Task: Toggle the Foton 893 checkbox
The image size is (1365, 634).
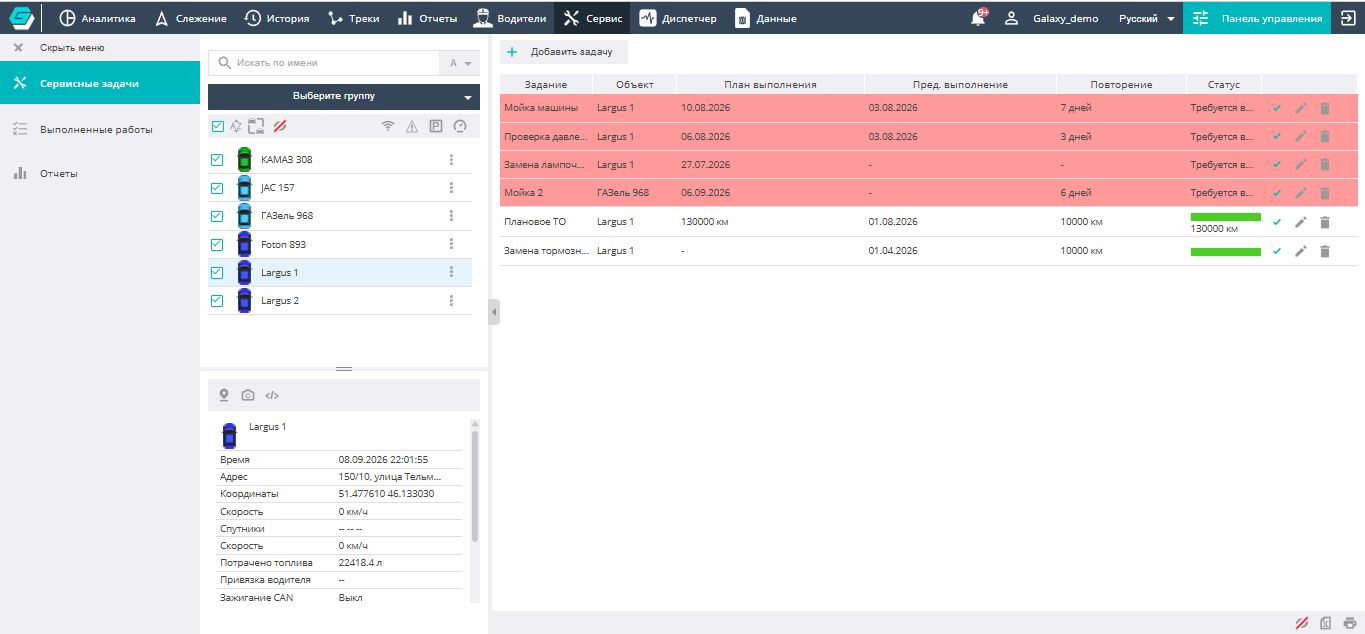Action: [x=217, y=244]
